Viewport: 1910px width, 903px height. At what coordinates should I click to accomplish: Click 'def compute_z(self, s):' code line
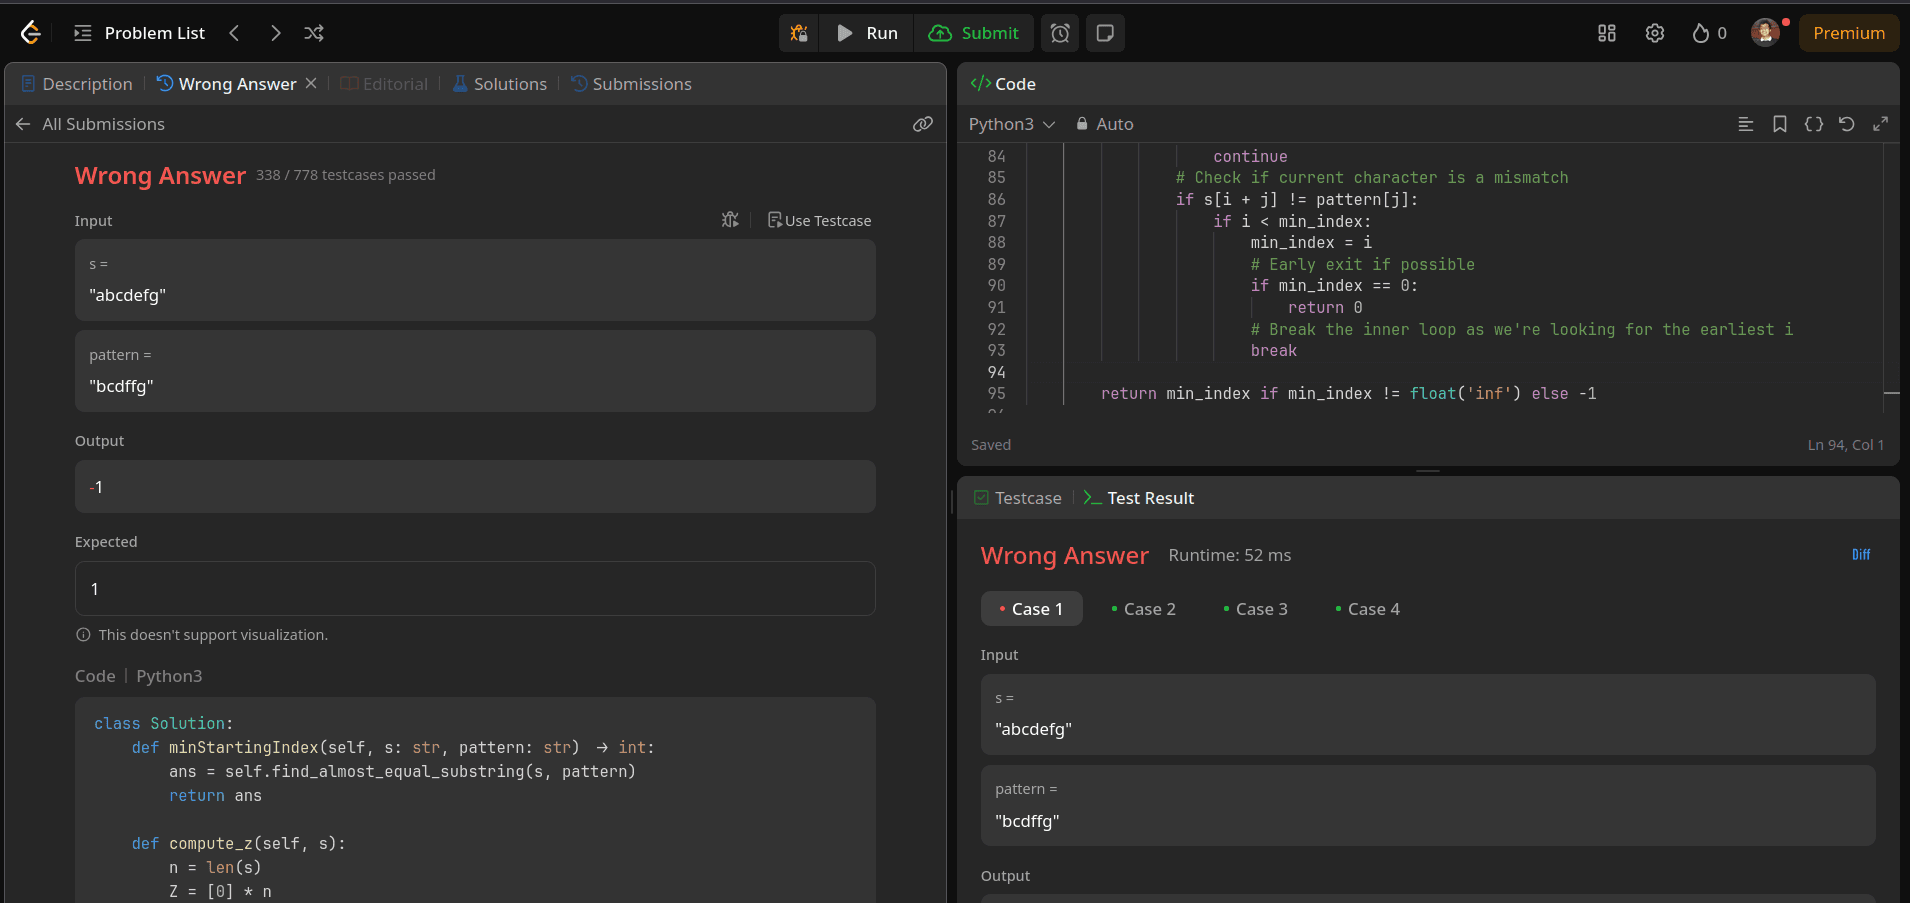click(238, 844)
